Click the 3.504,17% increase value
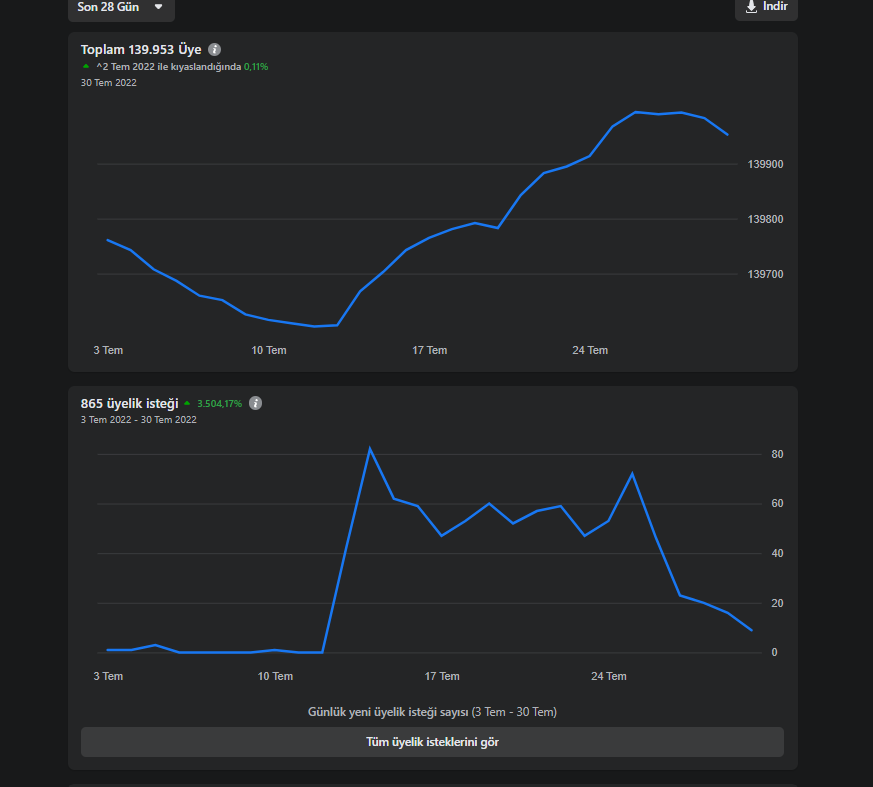Viewport: 873px width, 787px height. point(219,404)
